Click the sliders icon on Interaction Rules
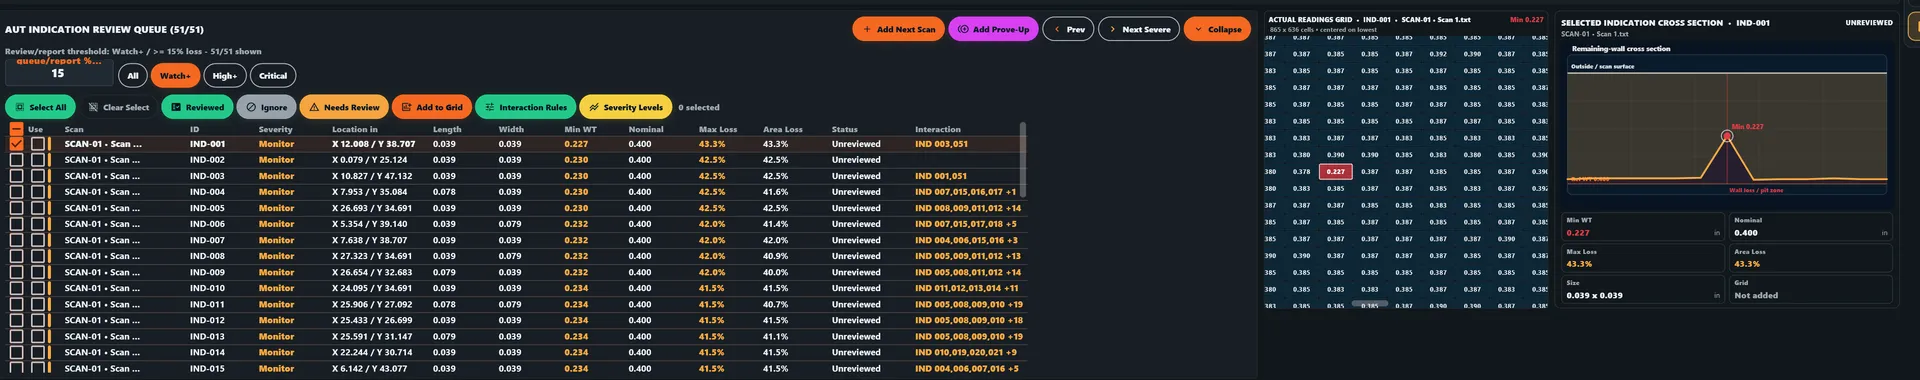 (489, 107)
